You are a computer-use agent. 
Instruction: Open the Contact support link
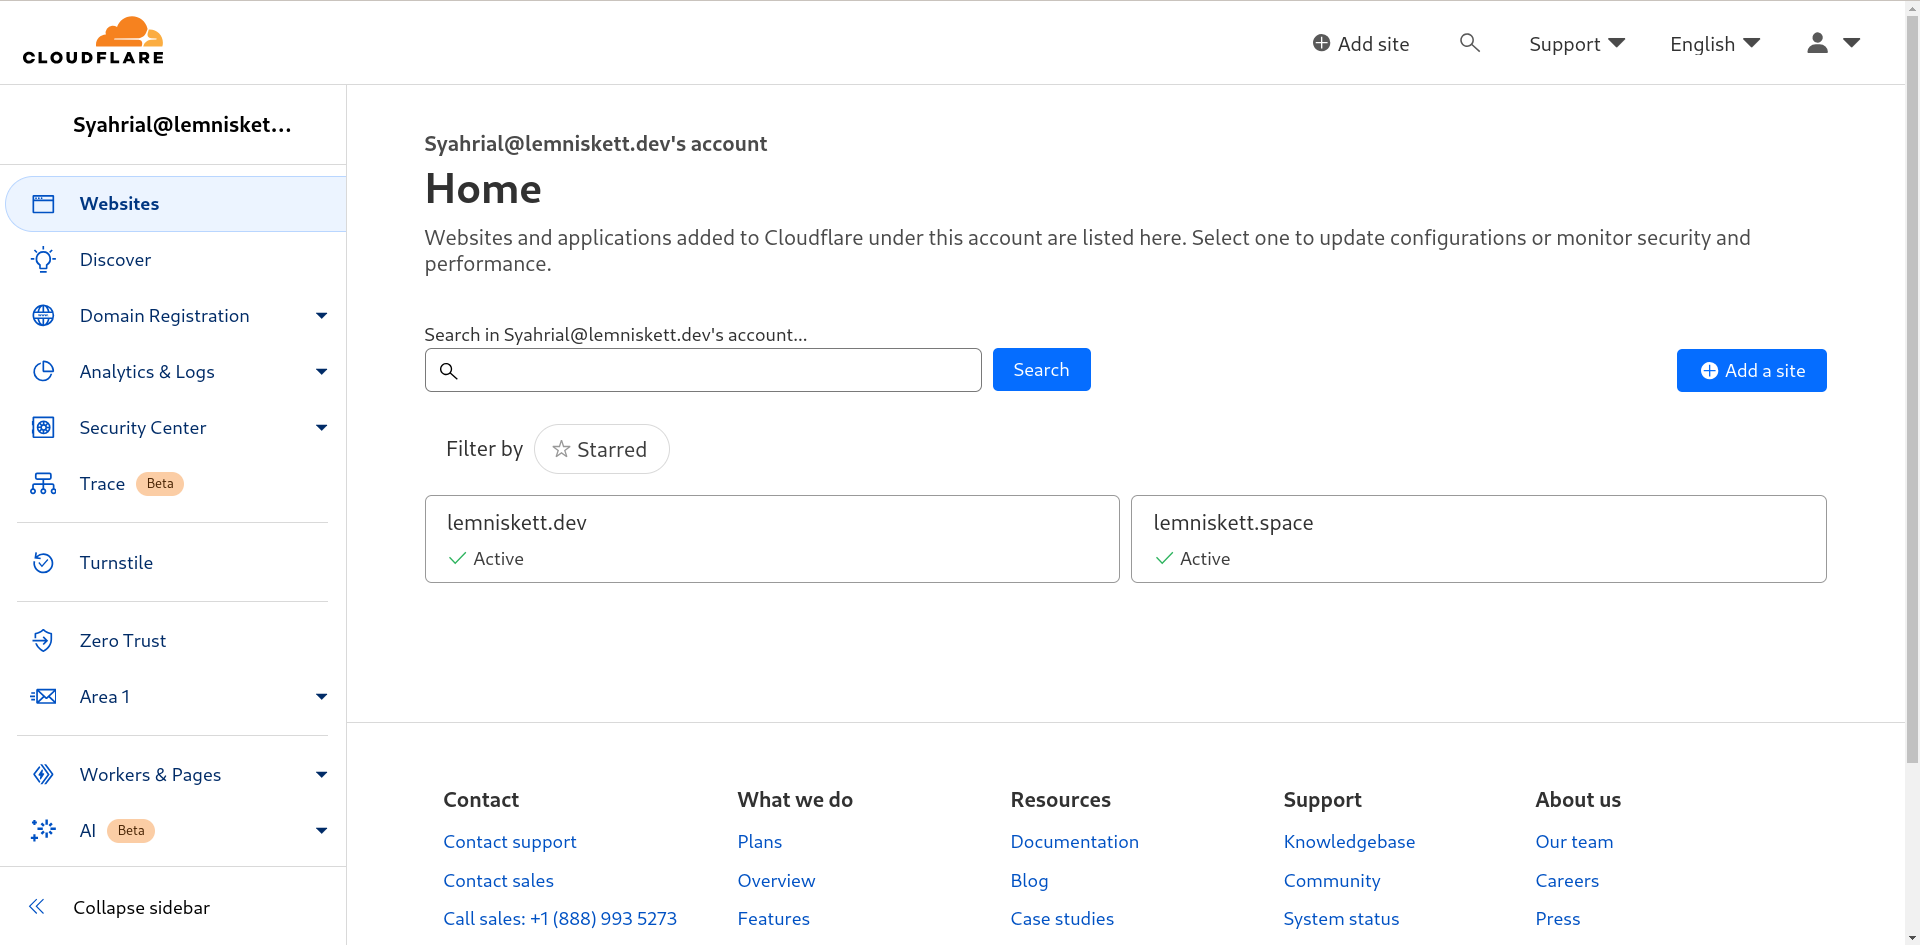pos(510,842)
